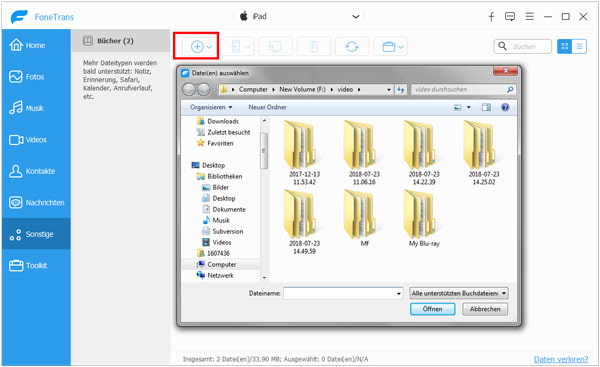Viewport: 600px width, 367px height.
Task: Click the export to PC toolbar icon
Action: pyautogui.click(x=275, y=47)
